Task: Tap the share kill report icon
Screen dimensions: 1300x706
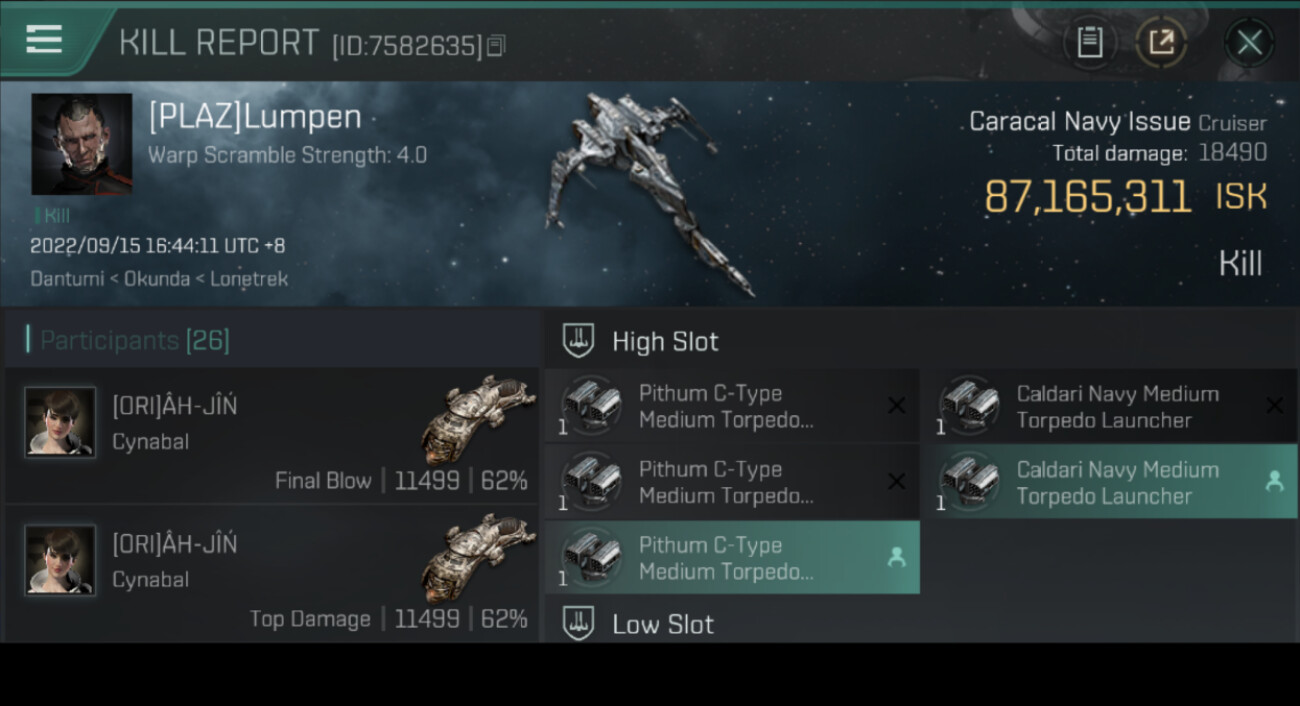Action: click(x=1161, y=42)
